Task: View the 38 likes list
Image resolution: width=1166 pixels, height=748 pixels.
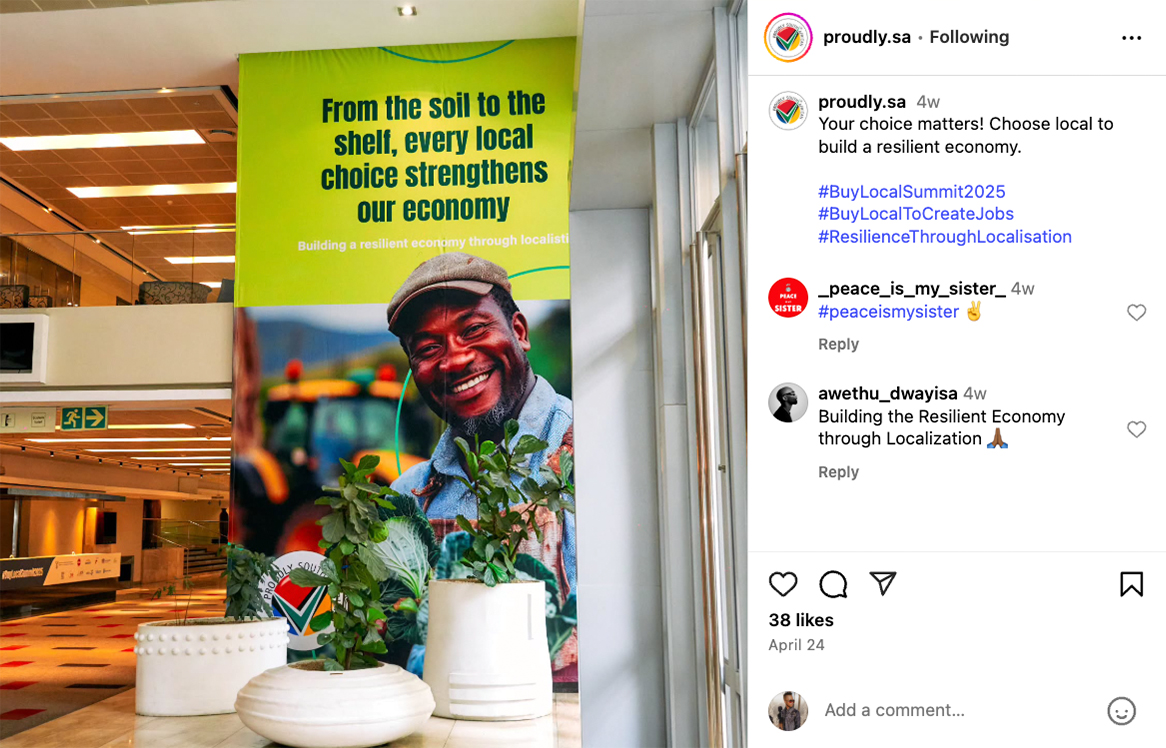Action: click(x=801, y=620)
